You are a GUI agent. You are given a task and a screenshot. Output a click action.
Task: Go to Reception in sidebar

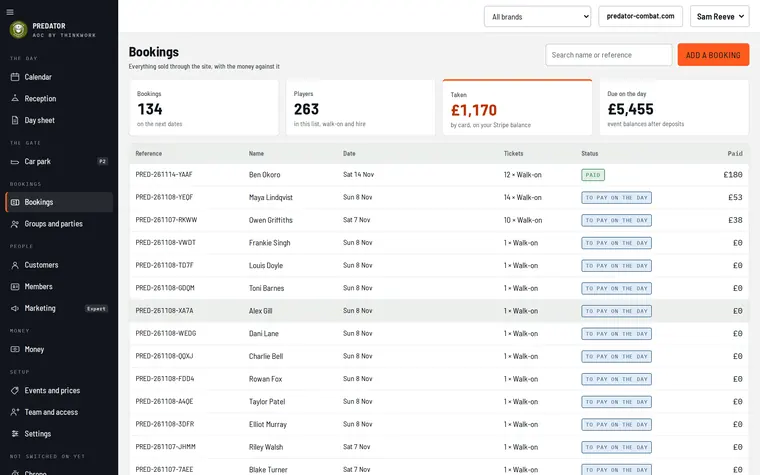click(59, 98)
